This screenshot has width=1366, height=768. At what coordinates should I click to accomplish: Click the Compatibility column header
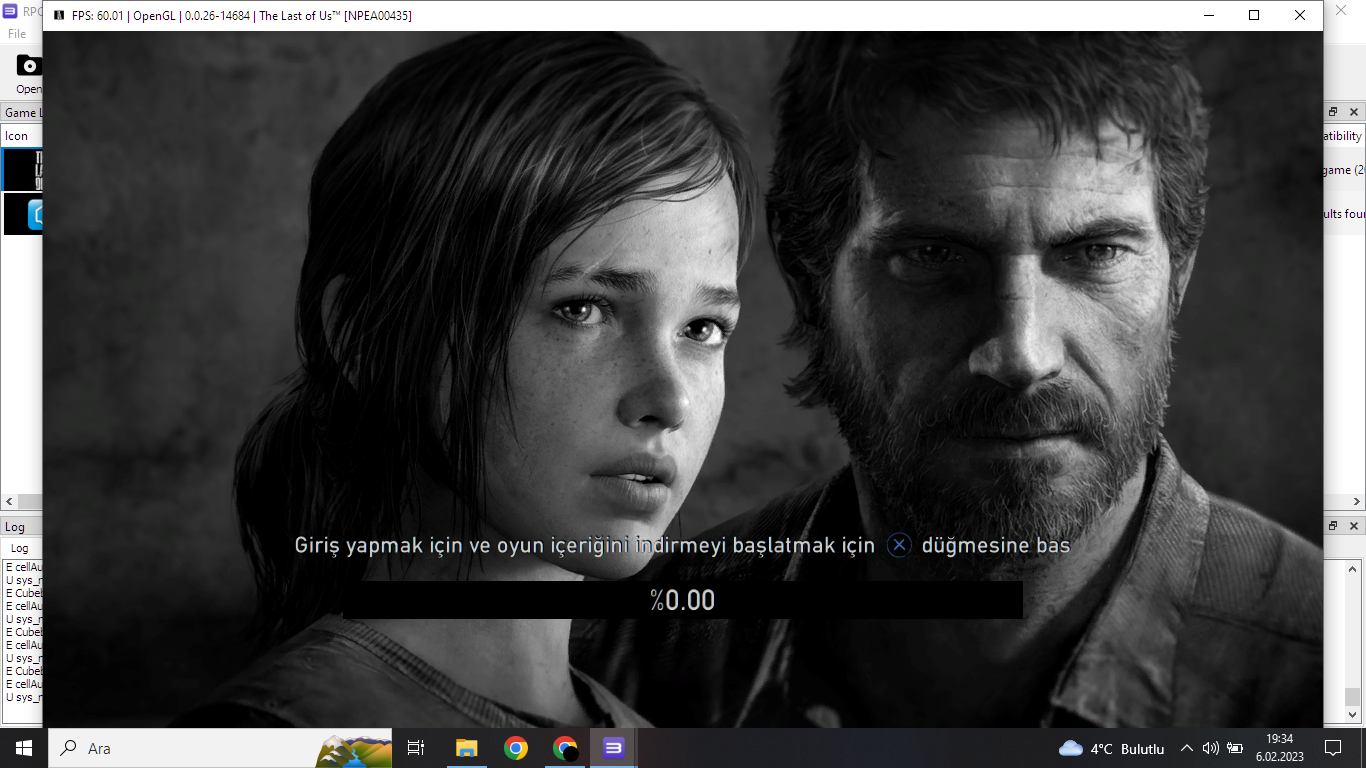pos(1342,136)
